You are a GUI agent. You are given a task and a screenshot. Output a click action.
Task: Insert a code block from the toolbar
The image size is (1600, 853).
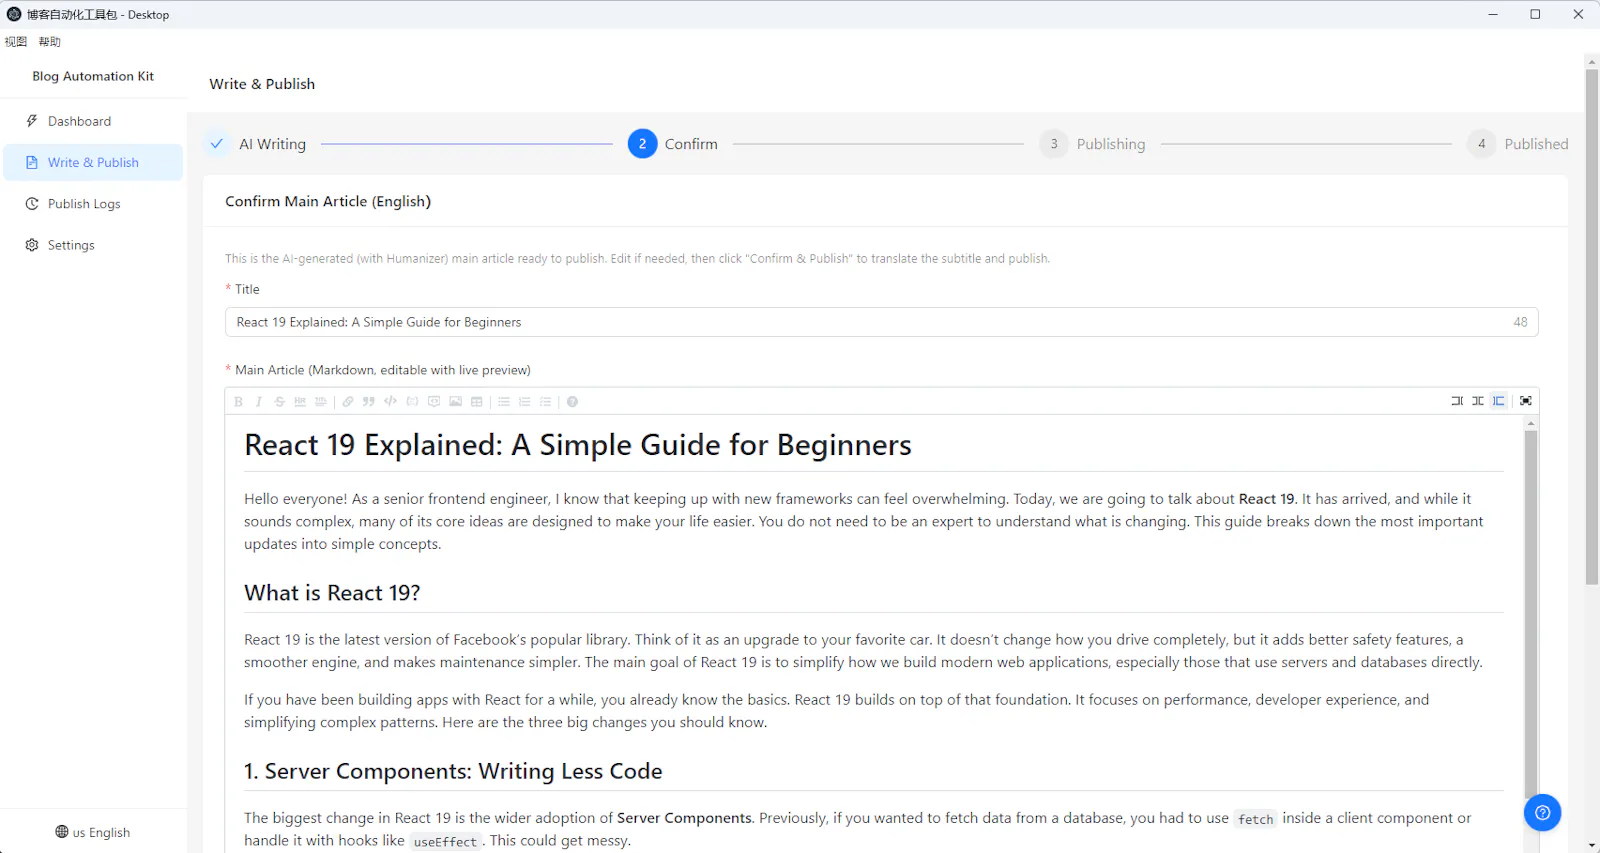click(412, 402)
